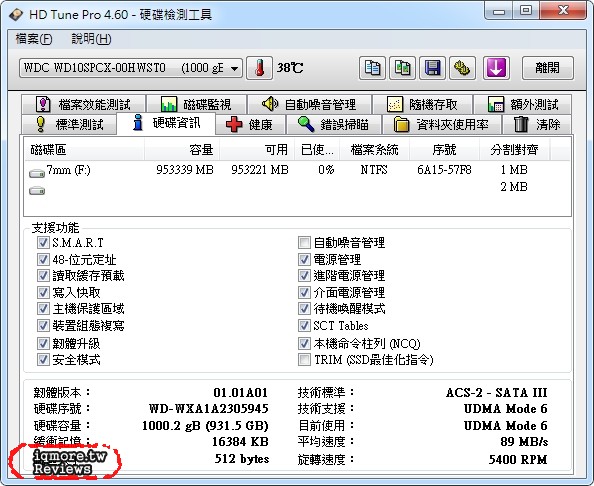Open options with the gears icon

(462, 68)
